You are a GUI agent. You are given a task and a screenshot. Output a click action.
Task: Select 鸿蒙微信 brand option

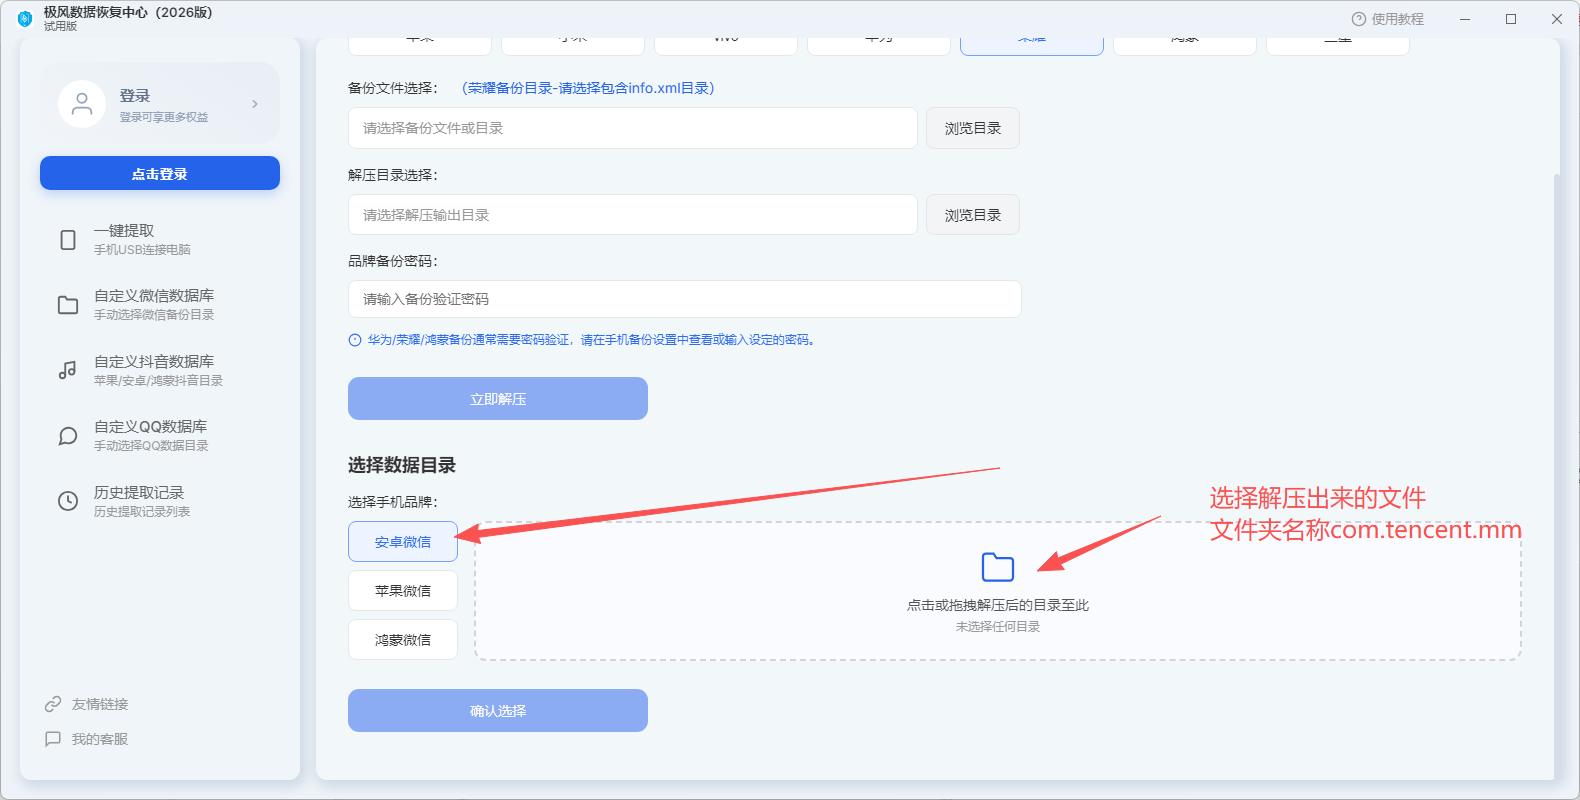coord(403,640)
